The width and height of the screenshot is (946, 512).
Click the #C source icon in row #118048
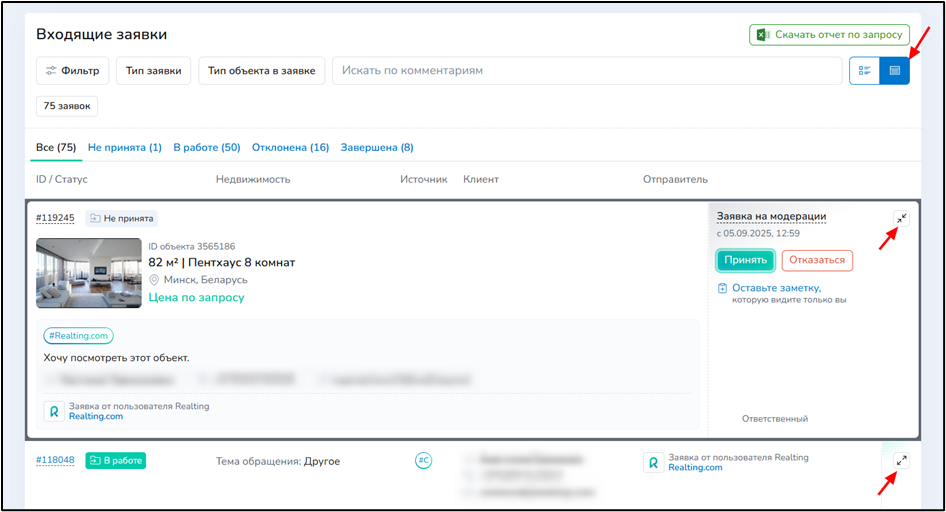tap(423, 461)
